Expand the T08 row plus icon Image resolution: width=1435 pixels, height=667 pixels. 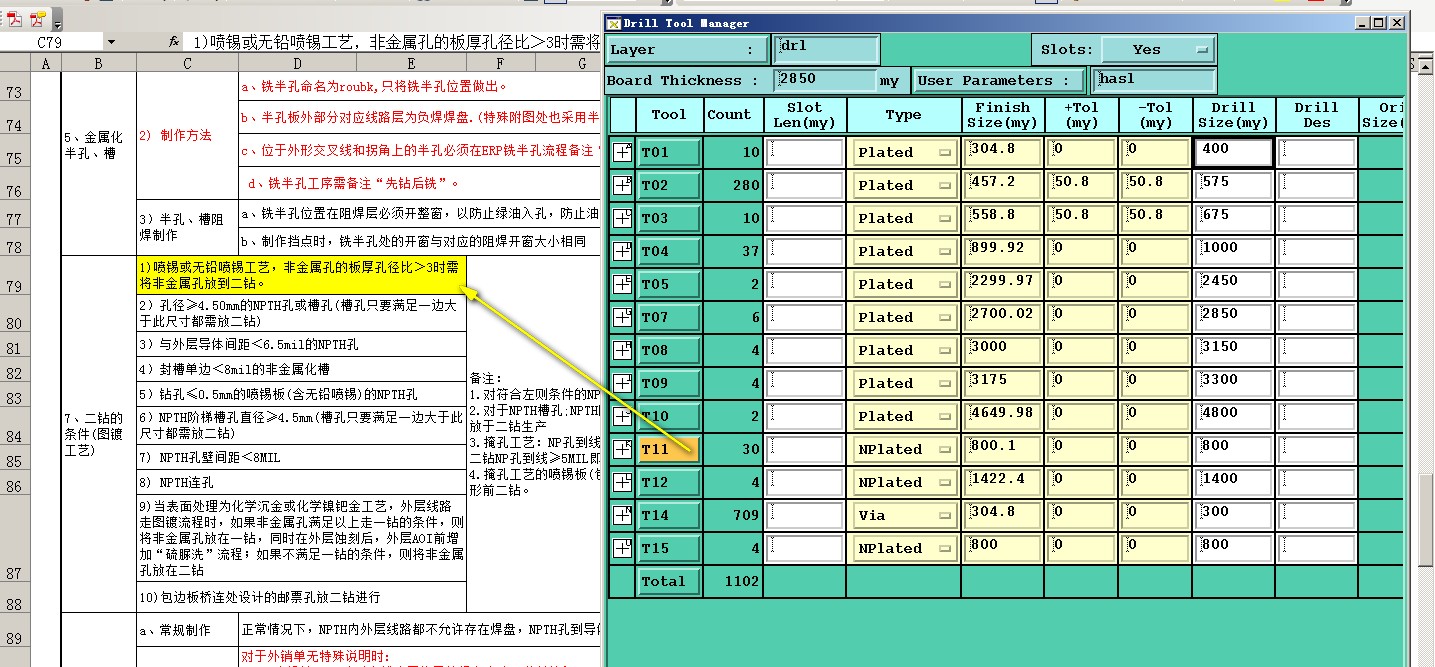[622, 351]
